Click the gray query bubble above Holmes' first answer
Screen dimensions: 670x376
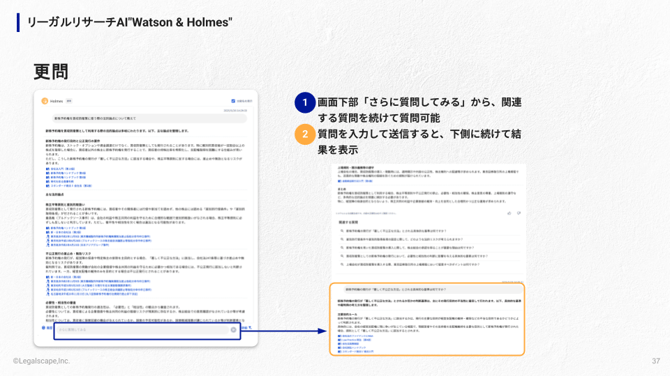[149, 118]
